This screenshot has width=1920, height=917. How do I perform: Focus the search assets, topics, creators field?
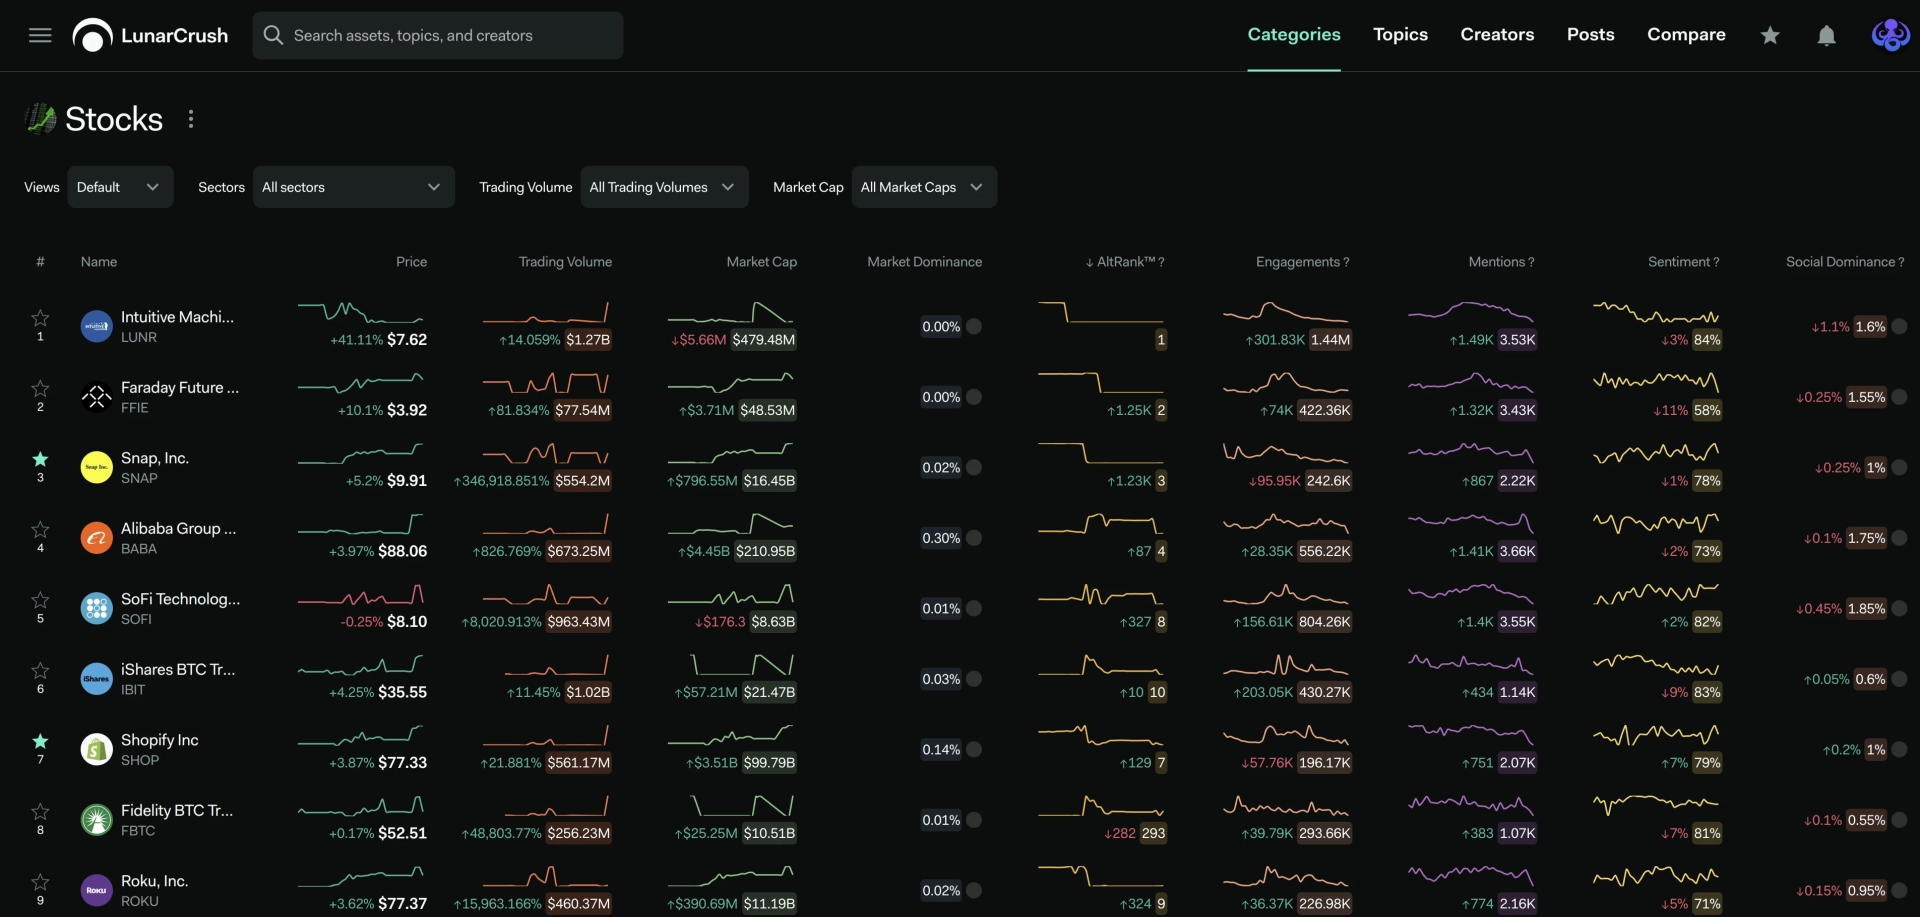coord(438,35)
